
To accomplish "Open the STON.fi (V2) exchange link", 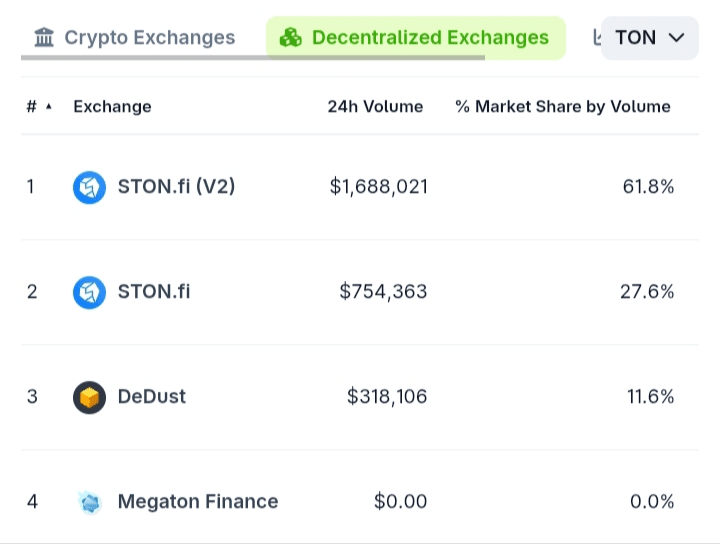I will tap(176, 186).
